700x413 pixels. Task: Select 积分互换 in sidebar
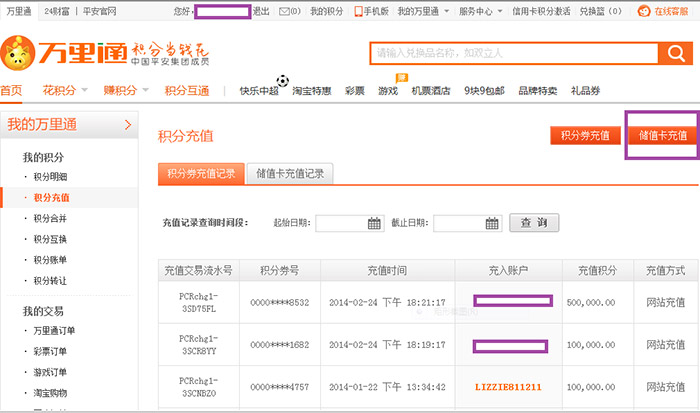[x=50, y=239]
